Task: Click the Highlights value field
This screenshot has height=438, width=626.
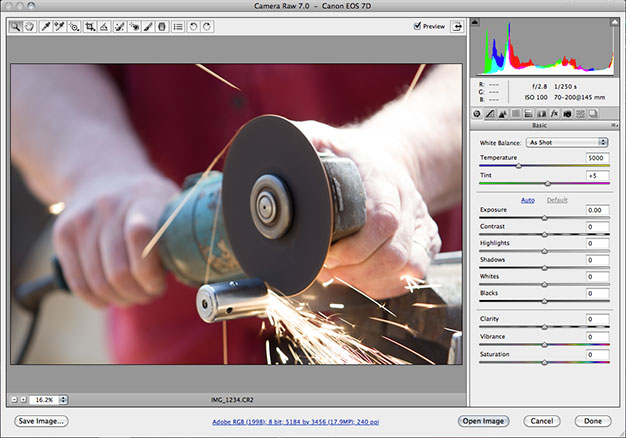Action: point(597,244)
